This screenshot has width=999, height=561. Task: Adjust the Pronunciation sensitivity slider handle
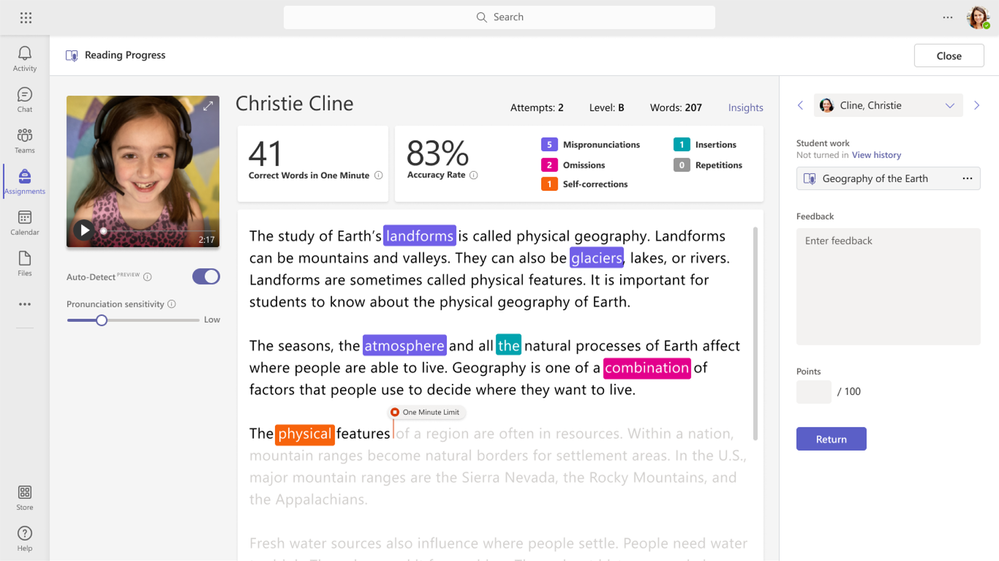pyautogui.click(x=101, y=320)
